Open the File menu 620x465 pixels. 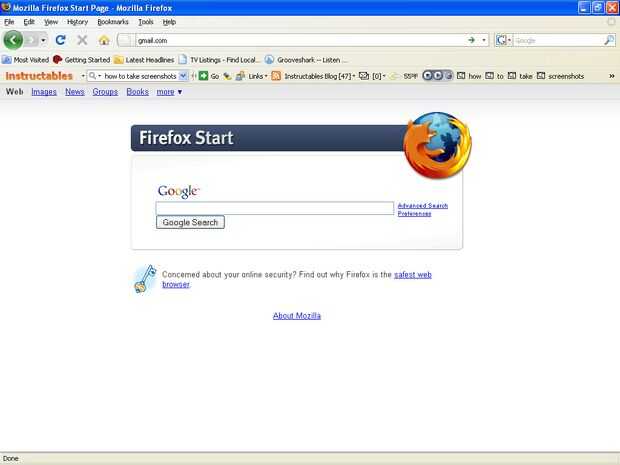(x=9, y=22)
